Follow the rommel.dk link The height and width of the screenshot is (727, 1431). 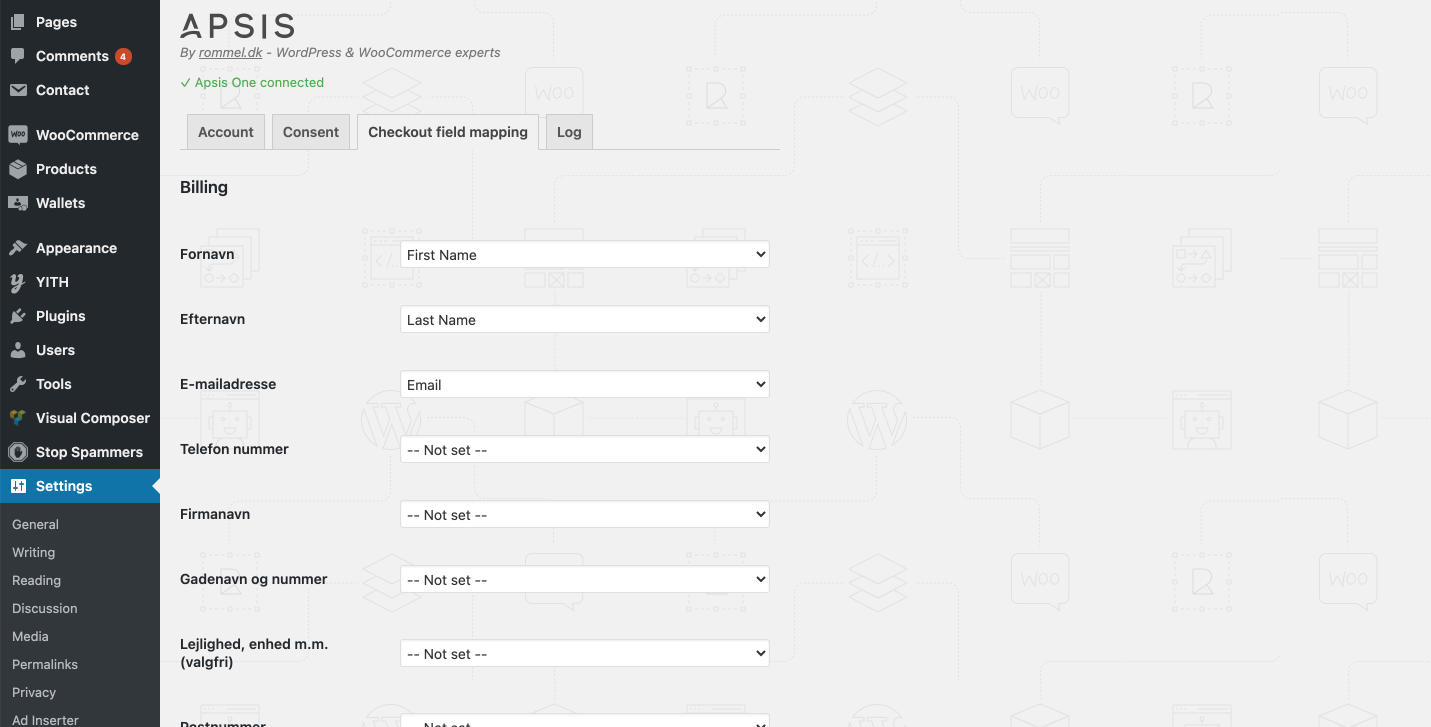coord(230,52)
